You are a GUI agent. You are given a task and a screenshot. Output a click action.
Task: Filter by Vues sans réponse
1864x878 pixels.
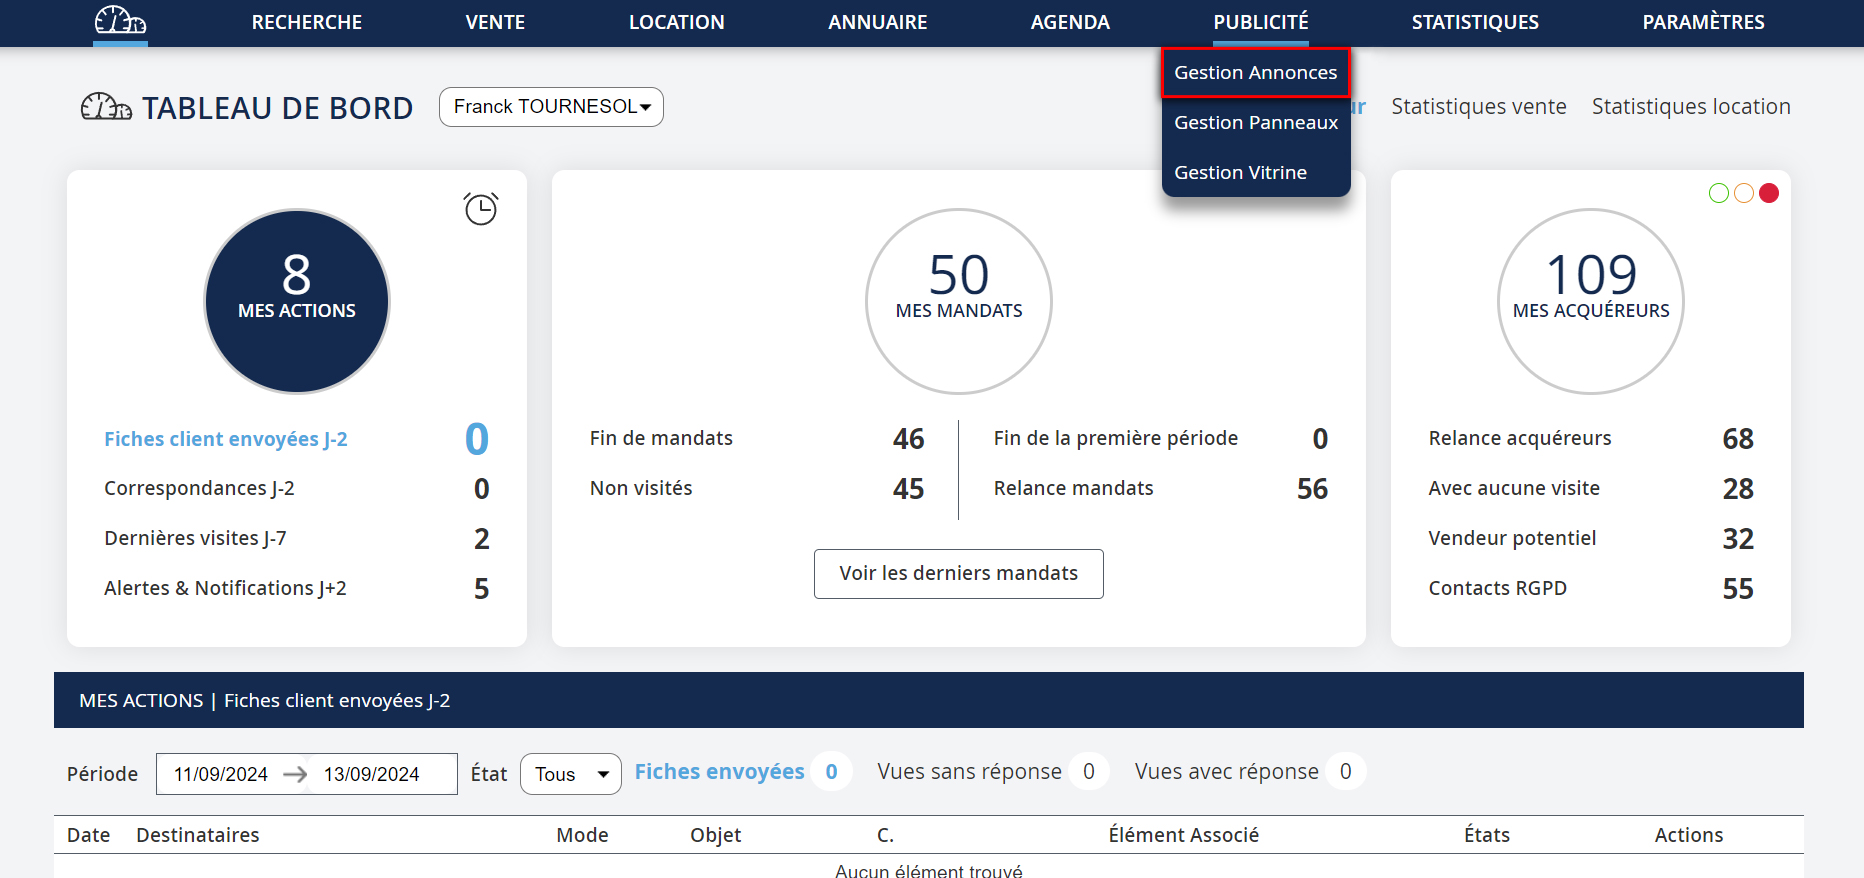(x=969, y=772)
